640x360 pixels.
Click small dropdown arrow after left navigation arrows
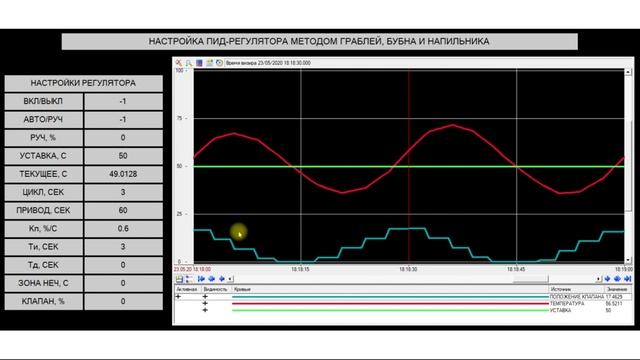click(230, 279)
